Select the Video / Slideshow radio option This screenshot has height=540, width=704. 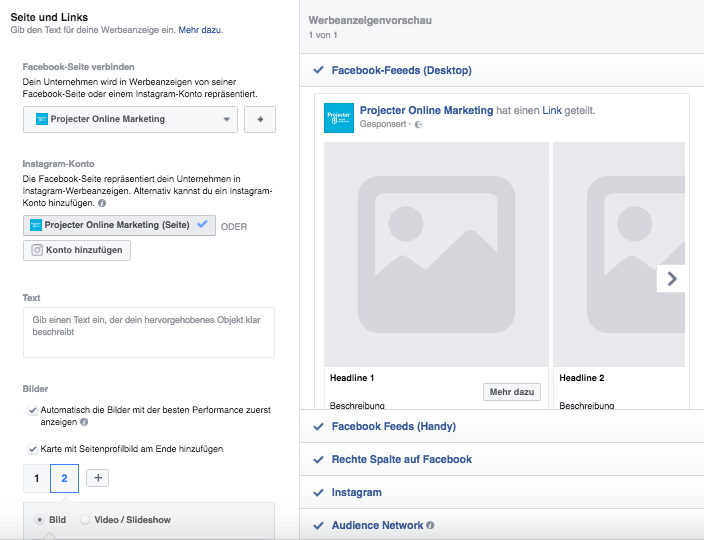pos(85,520)
